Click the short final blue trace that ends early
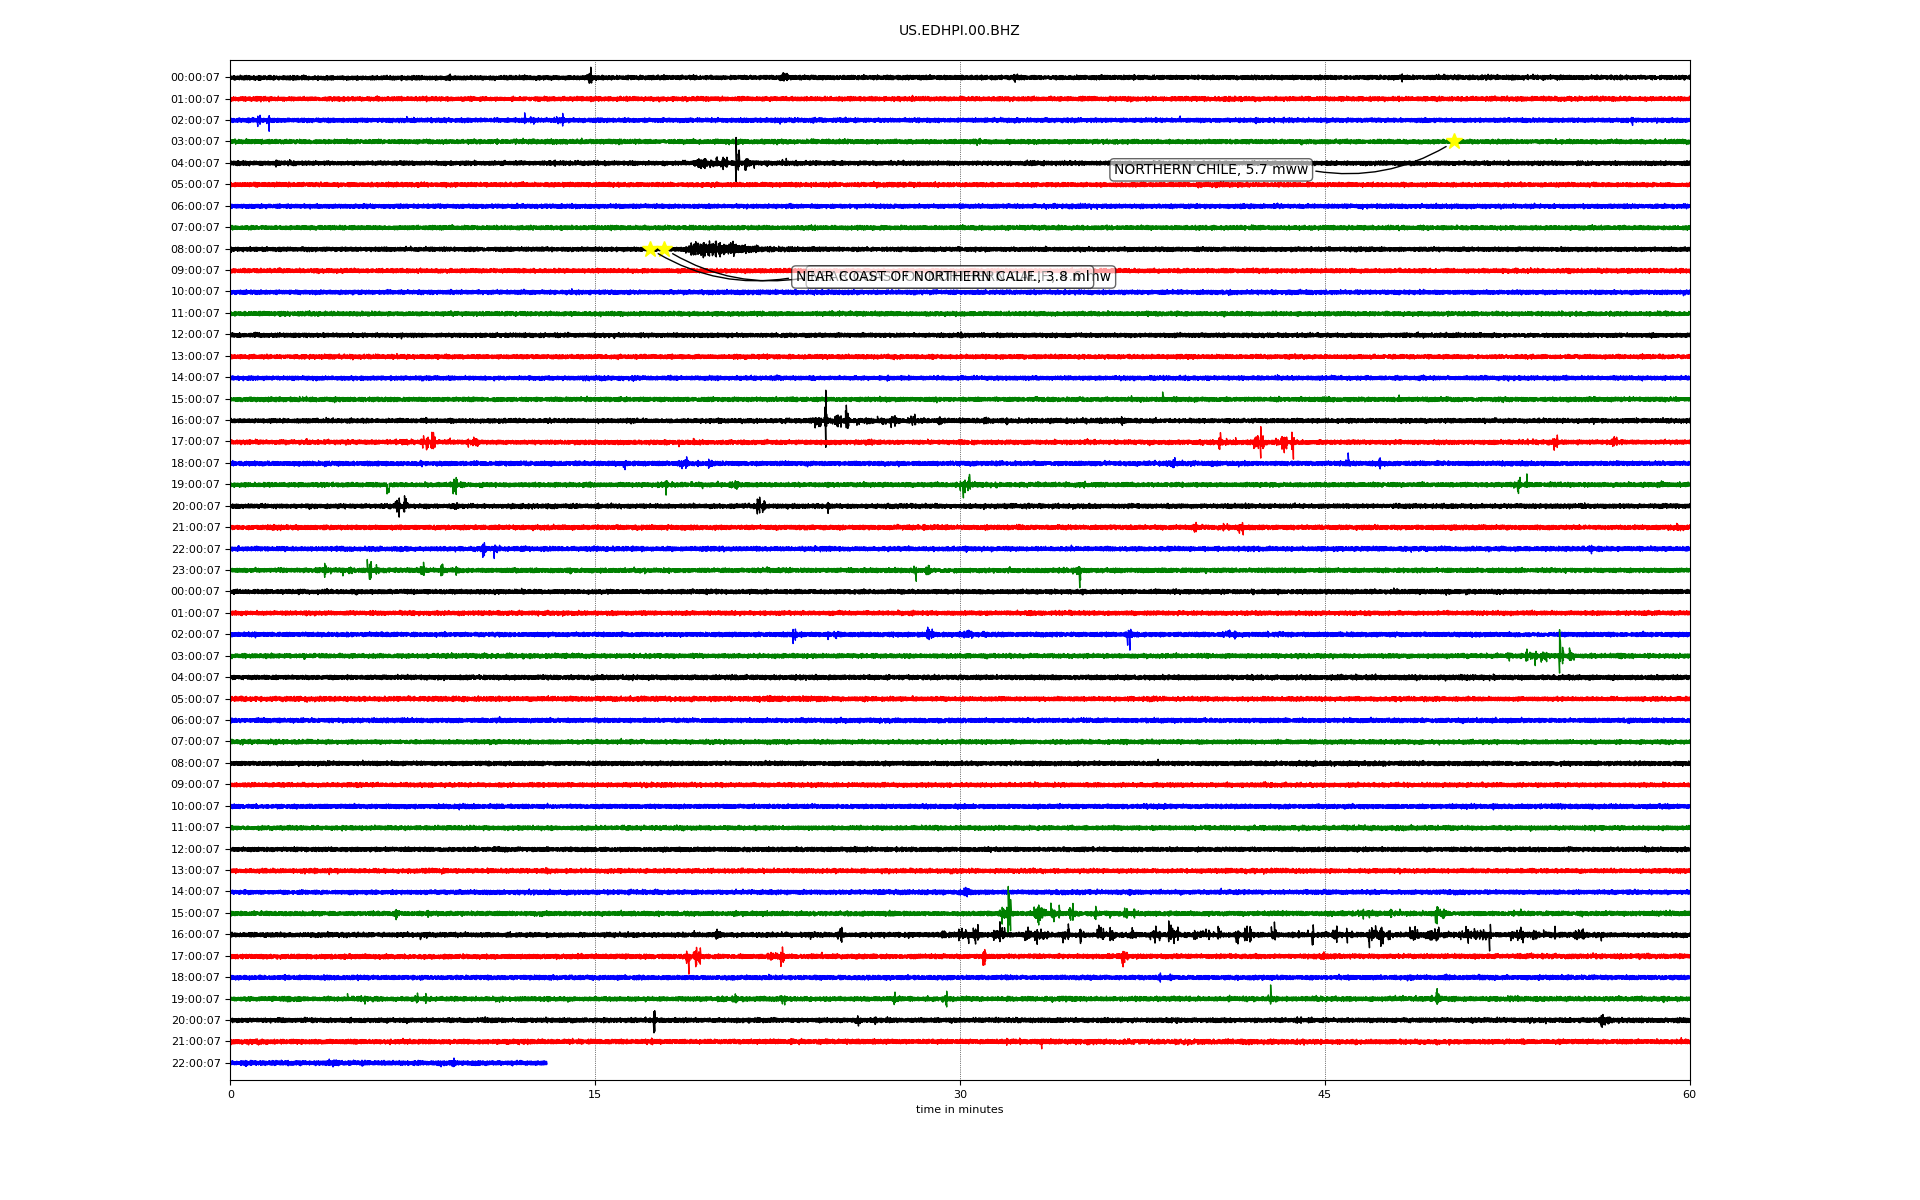 pyautogui.click(x=389, y=1063)
